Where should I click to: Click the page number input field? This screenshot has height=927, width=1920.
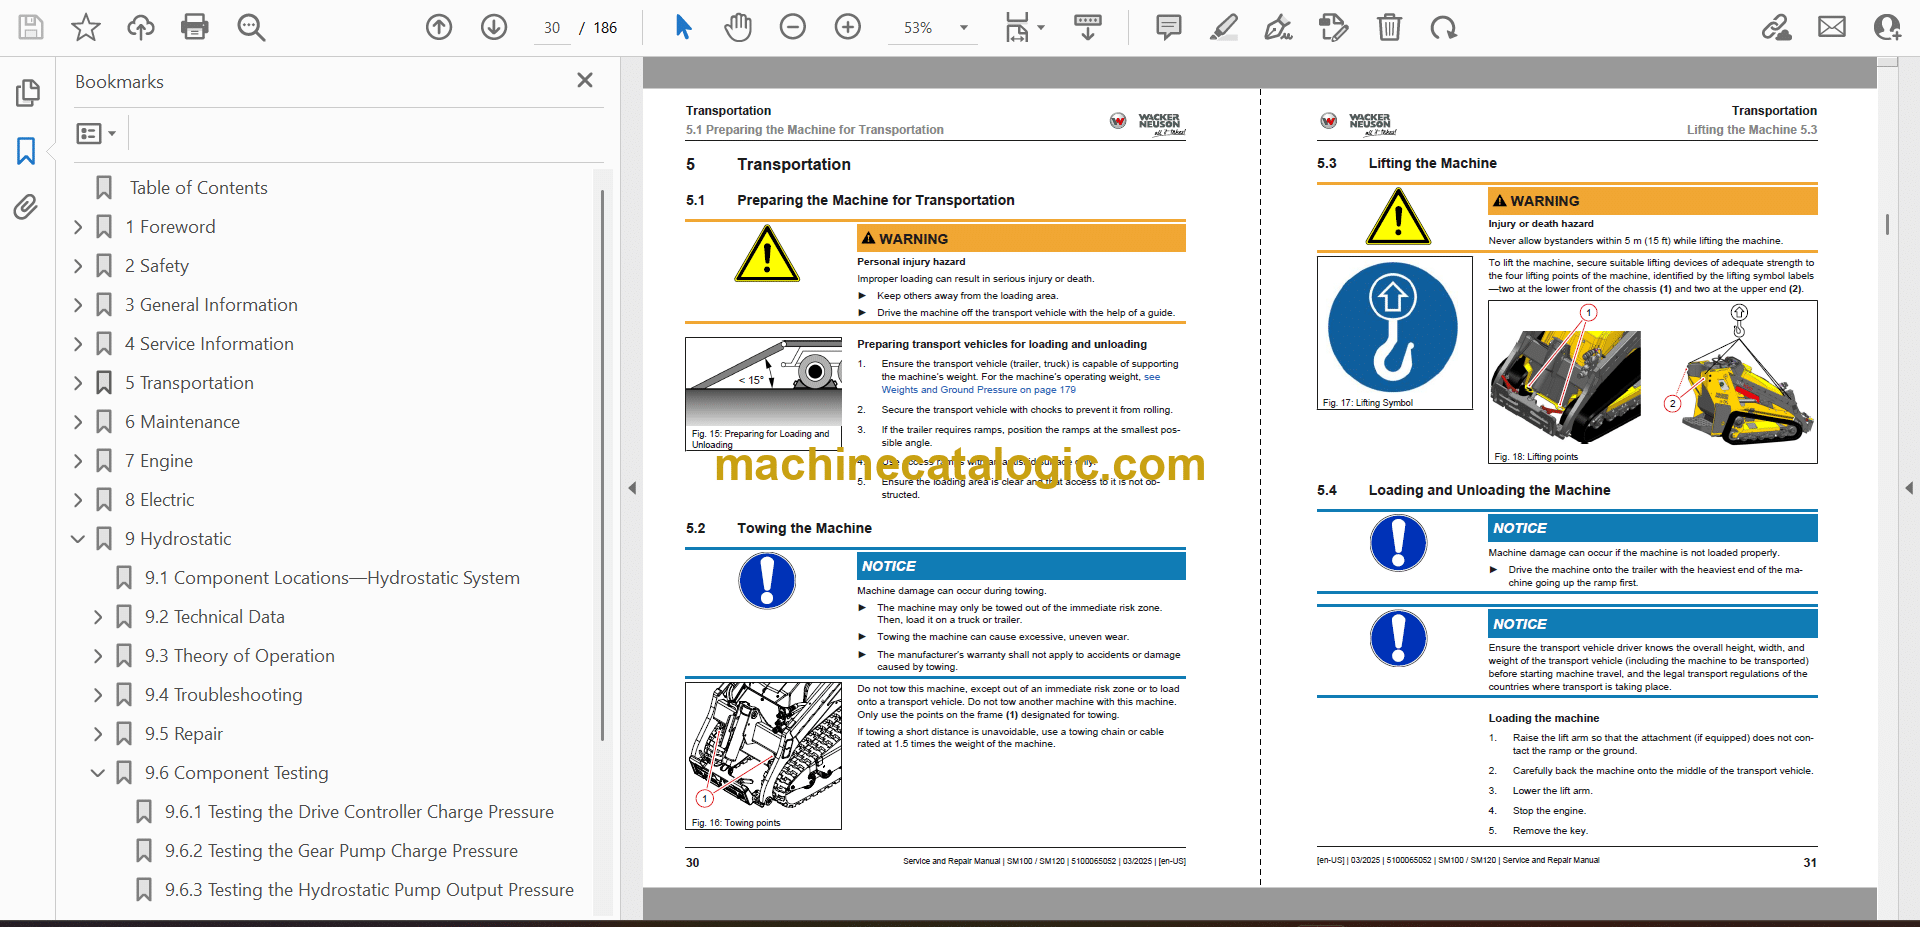pos(552,28)
